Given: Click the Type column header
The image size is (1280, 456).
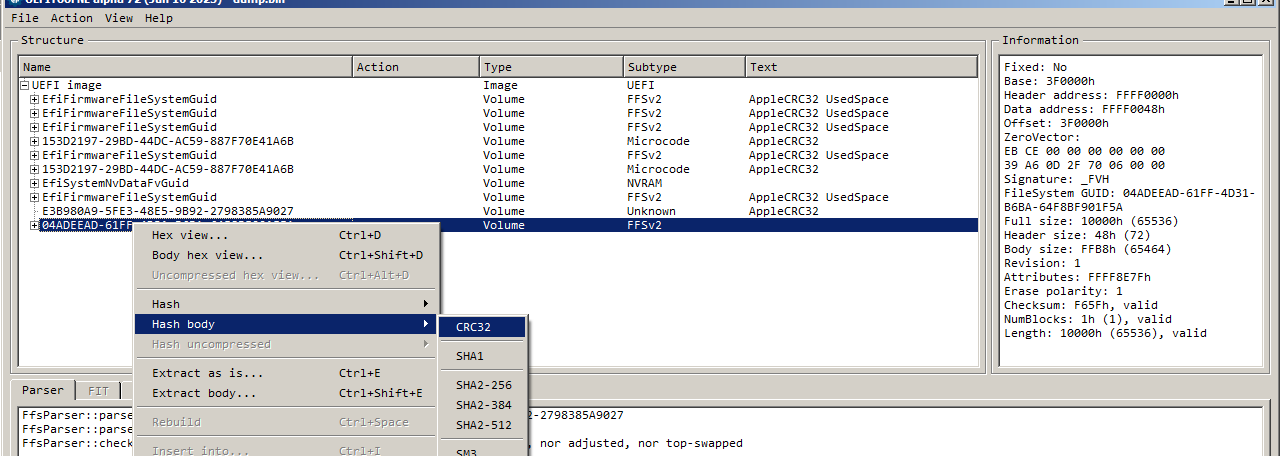Looking at the screenshot, I should [551, 67].
